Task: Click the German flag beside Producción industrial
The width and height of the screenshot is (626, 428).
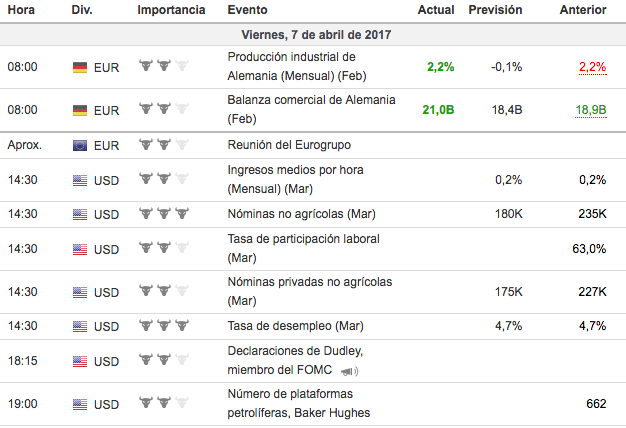Action: click(x=80, y=67)
